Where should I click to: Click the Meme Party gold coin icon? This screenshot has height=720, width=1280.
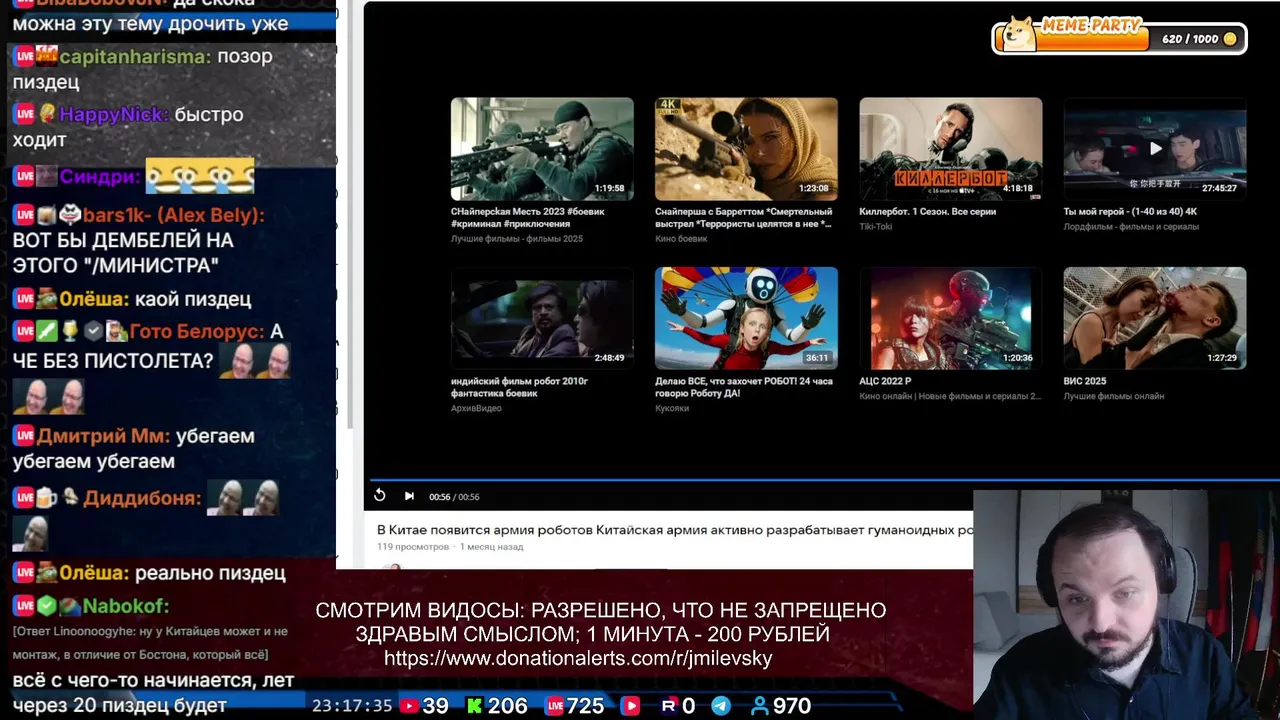[1230, 39]
